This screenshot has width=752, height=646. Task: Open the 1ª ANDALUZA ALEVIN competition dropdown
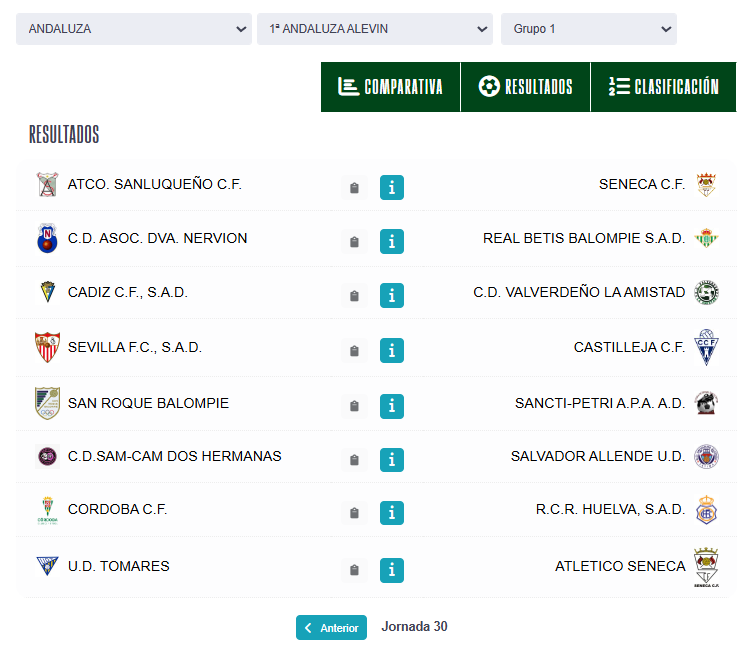[x=375, y=29]
